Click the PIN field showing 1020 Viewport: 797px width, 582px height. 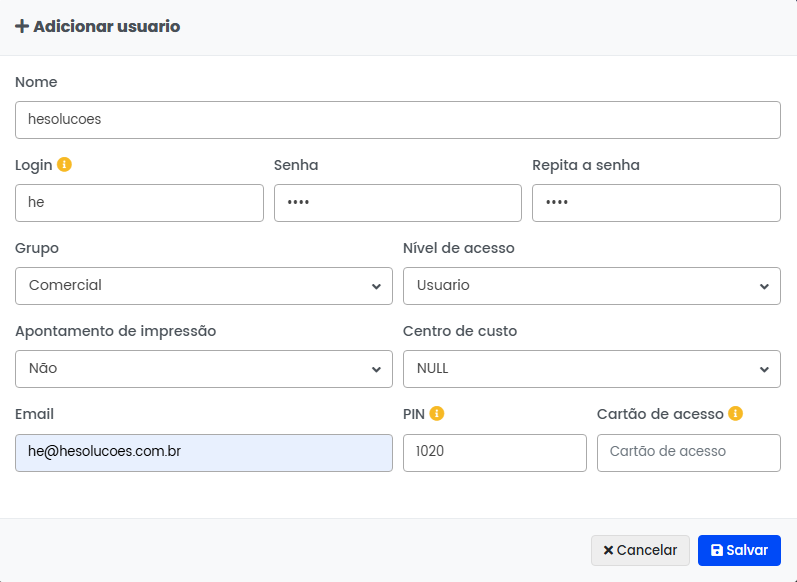(x=494, y=452)
